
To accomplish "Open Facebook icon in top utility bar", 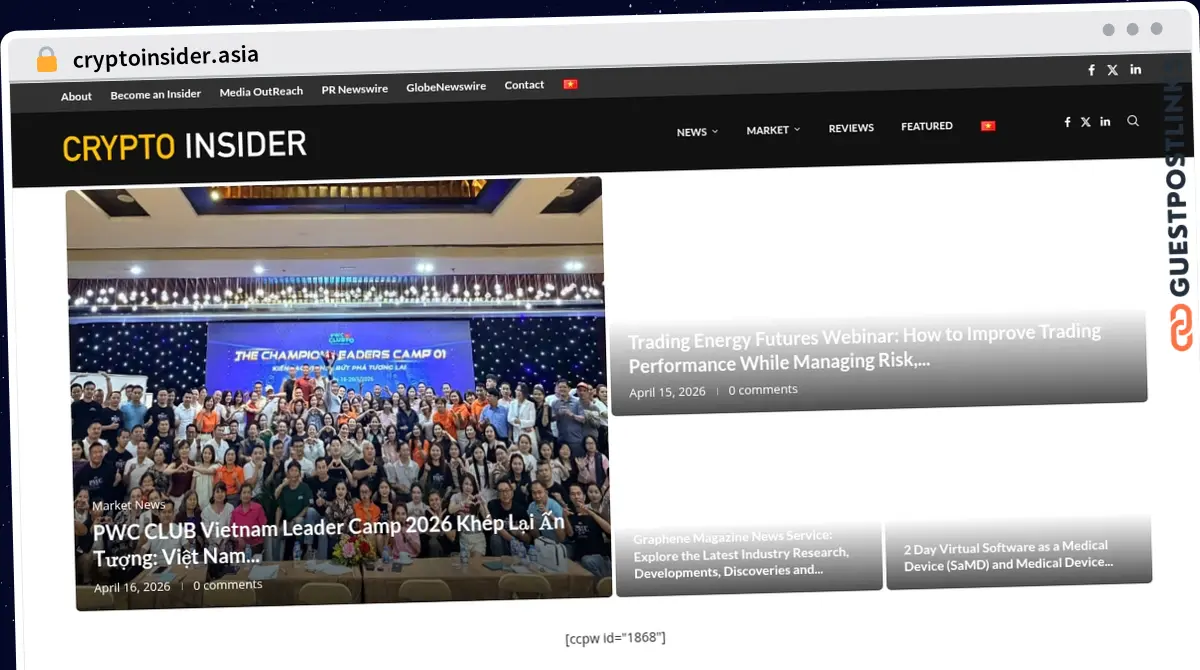I will [x=1091, y=70].
